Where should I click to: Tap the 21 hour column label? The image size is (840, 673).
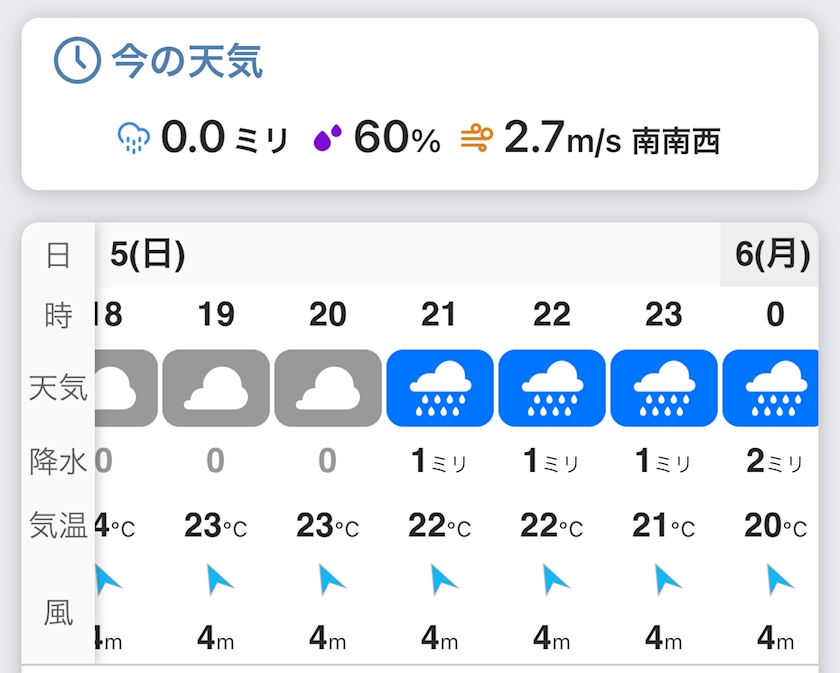tap(438, 314)
